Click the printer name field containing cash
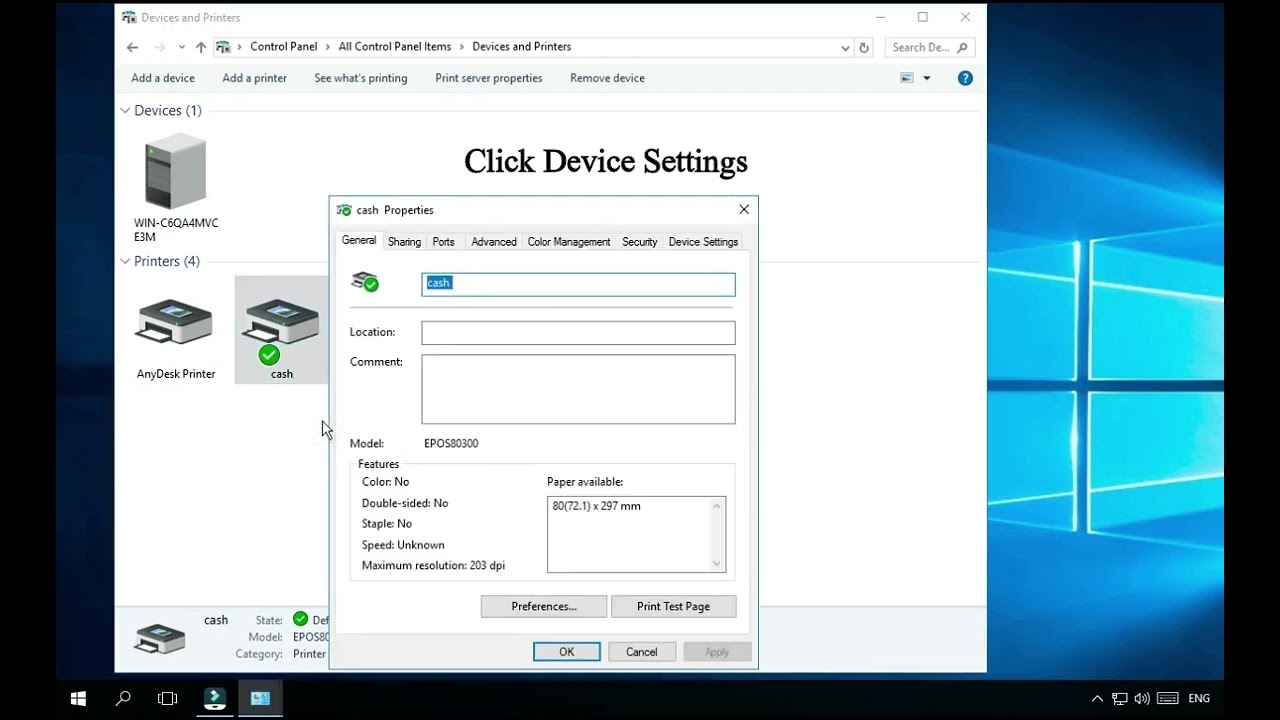The height and width of the screenshot is (720, 1280). click(578, 284)
